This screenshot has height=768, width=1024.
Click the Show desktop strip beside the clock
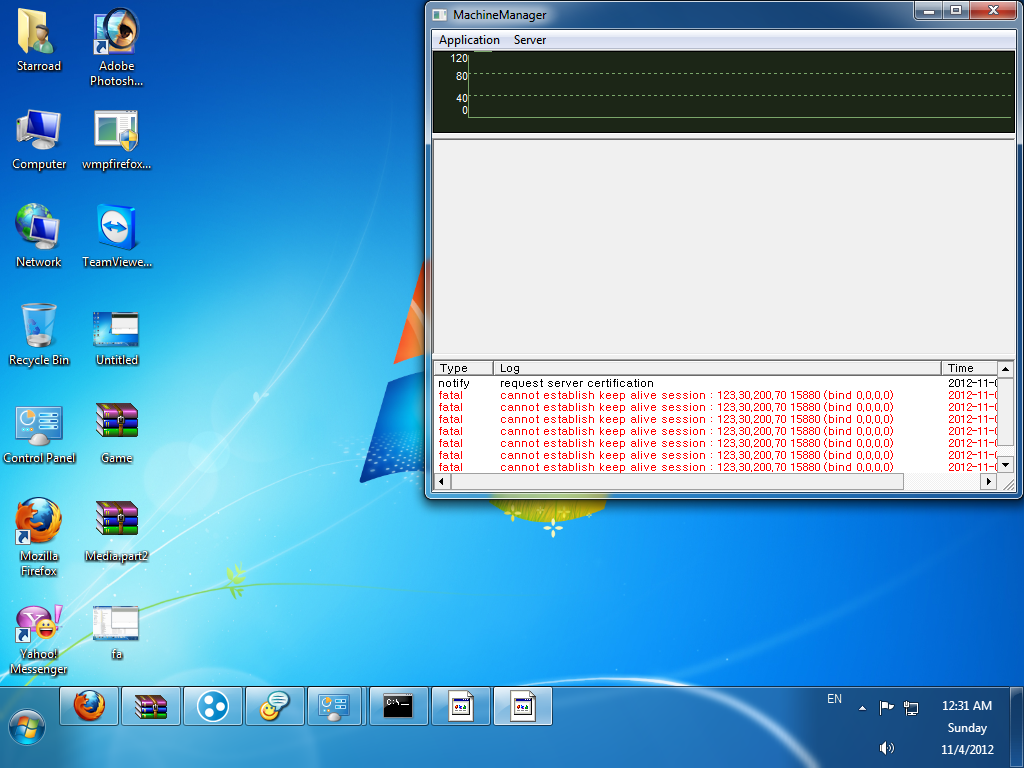1018,727
